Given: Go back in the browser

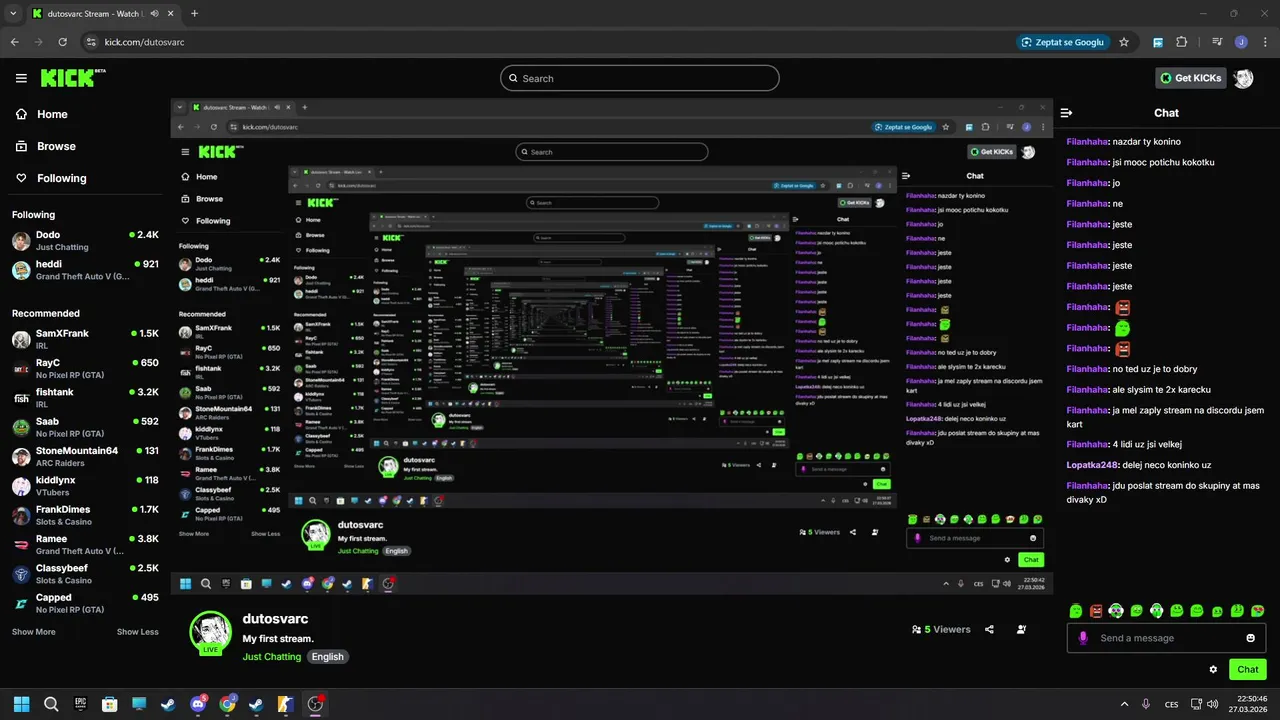Looking at the screenshot, I should pyautogui.click(x=14, y=42).
